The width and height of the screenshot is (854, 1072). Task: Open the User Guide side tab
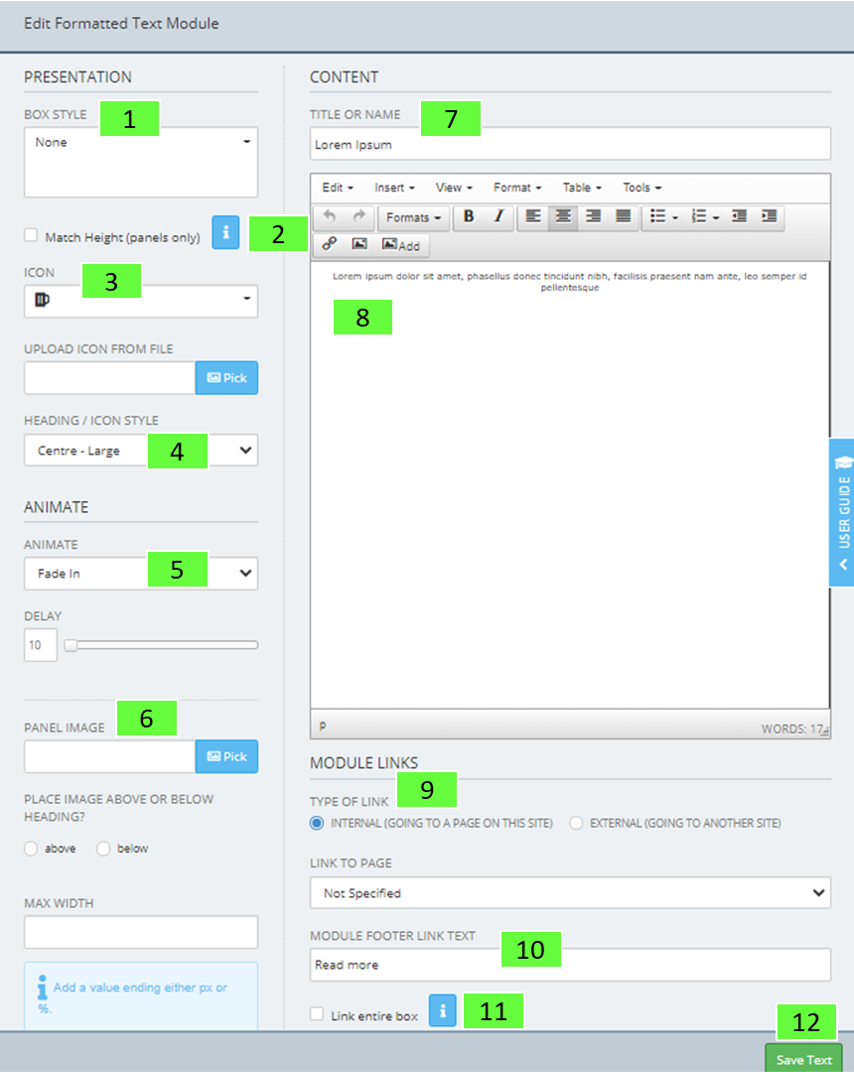tap(842, 512)
